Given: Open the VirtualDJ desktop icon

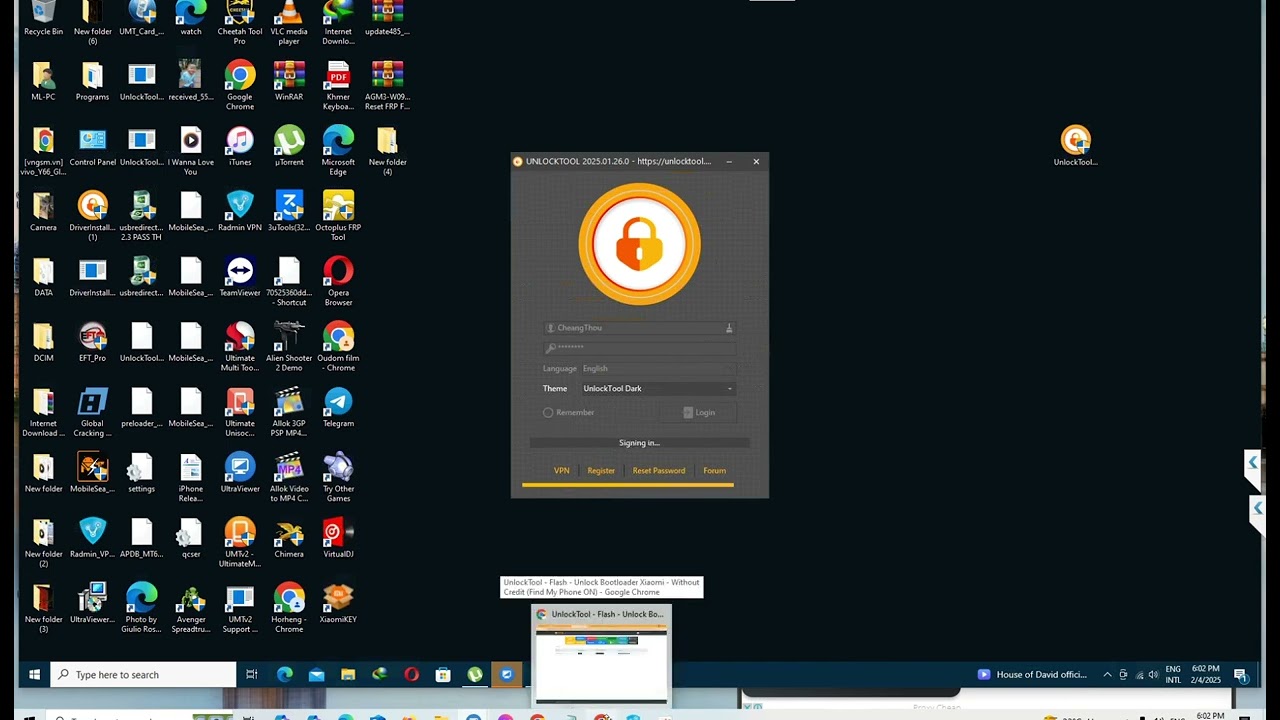Looking at the screenshot, I should coord(338,538).
